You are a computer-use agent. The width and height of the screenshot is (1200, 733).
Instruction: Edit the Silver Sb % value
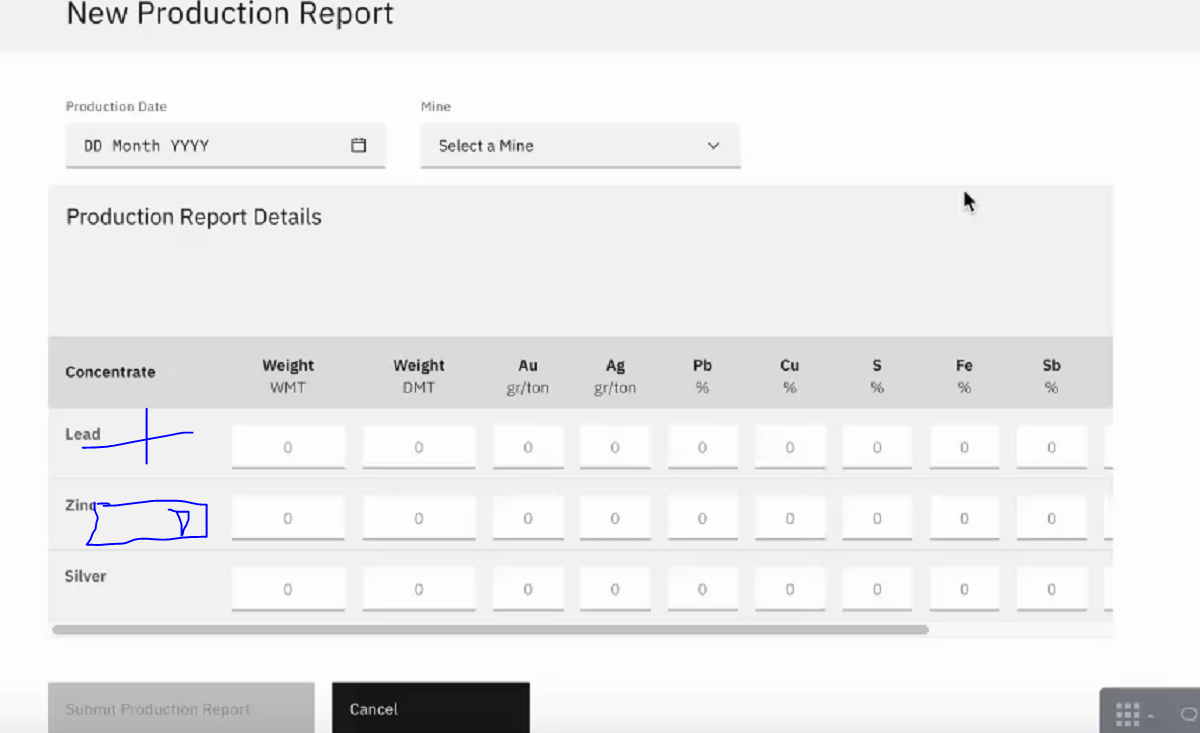coord(1052,589)
